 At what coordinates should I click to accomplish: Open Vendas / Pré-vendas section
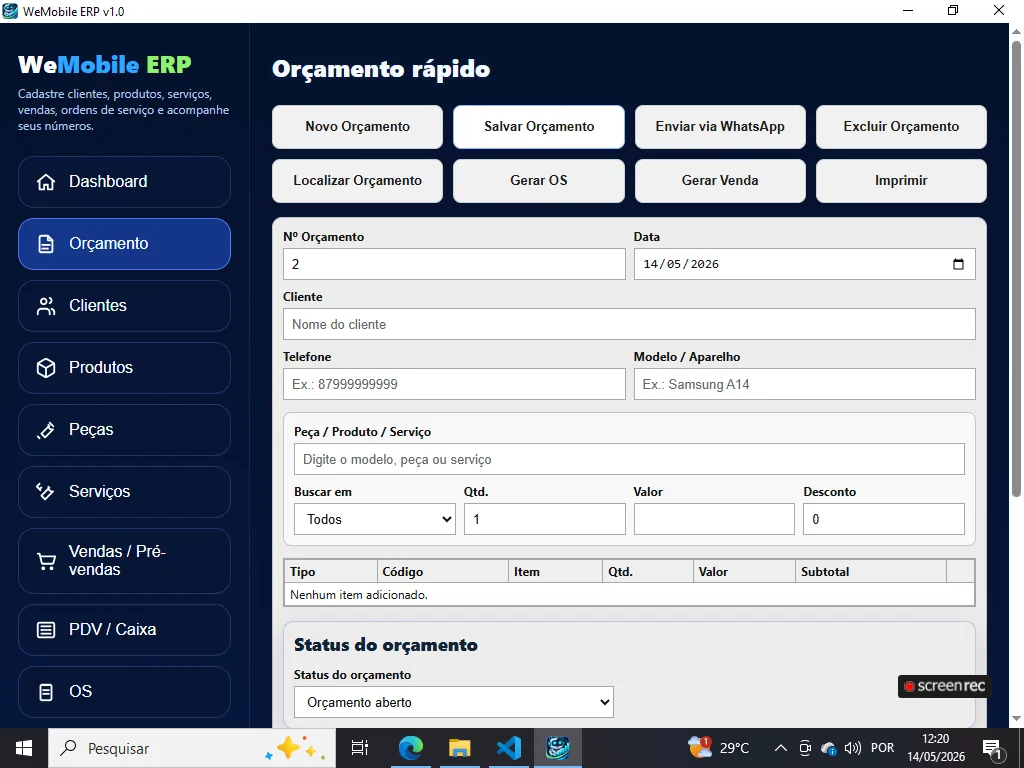[124, 561]
